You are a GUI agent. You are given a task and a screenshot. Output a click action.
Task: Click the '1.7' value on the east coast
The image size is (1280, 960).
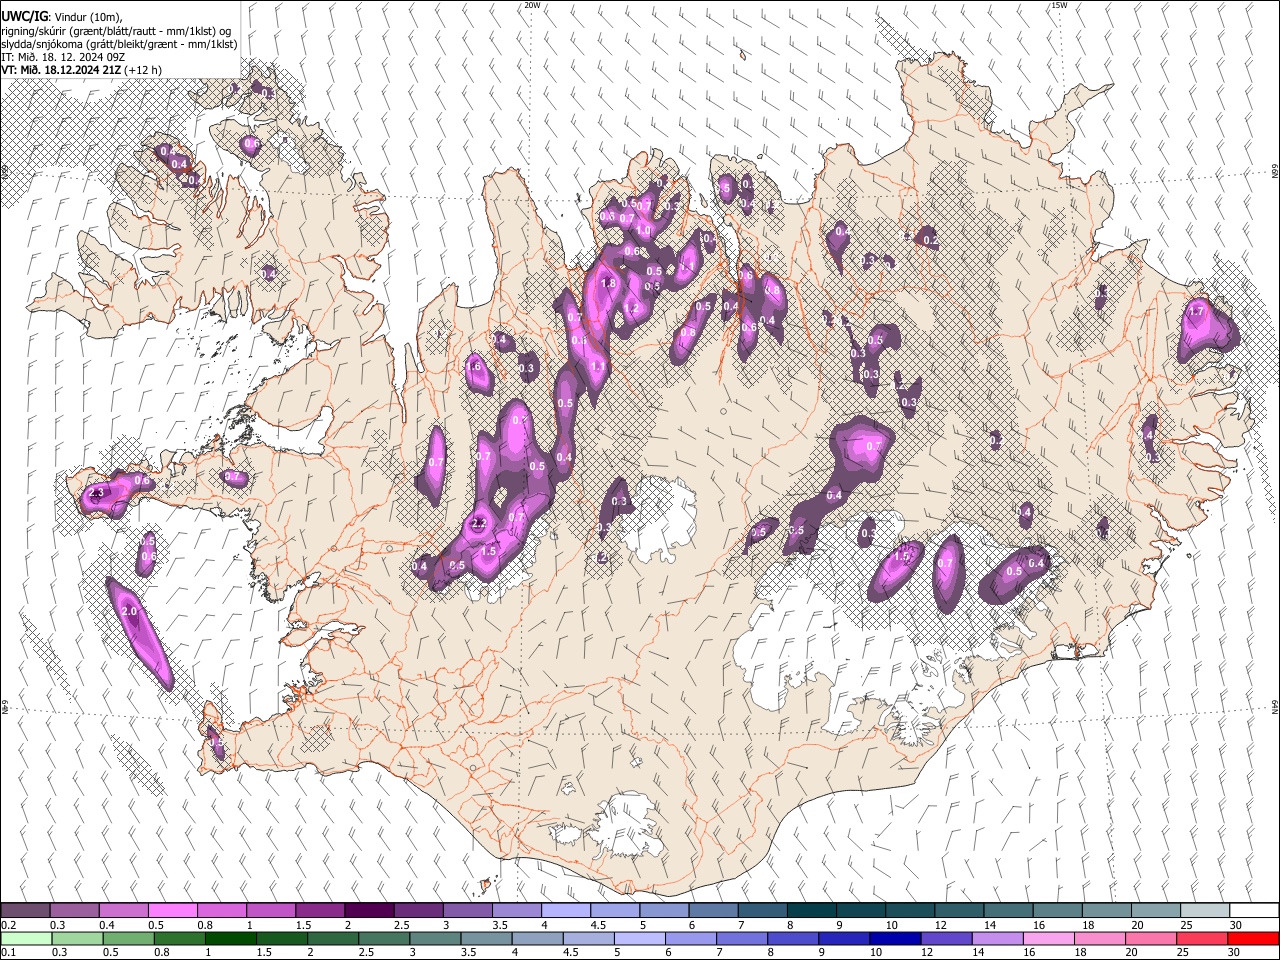[1197, 312]
